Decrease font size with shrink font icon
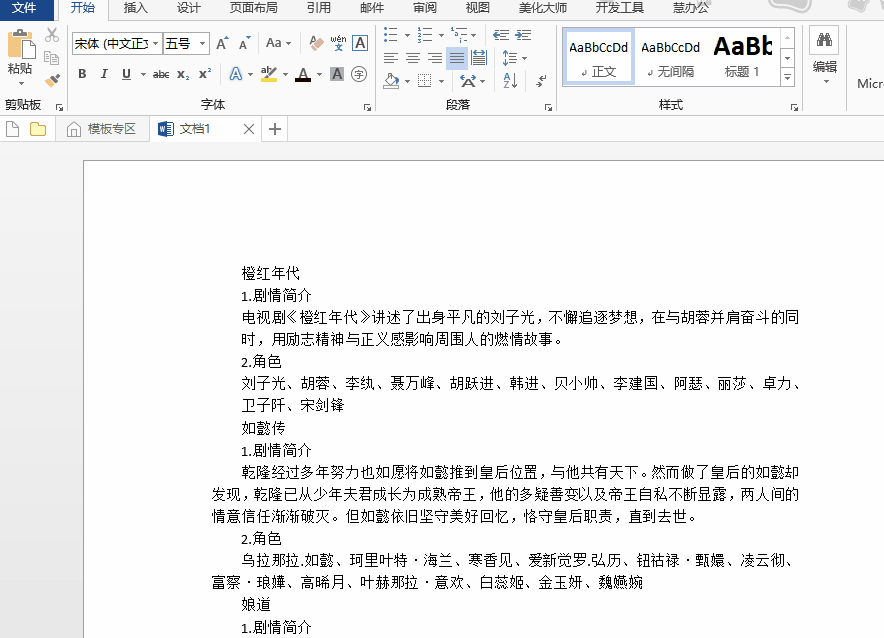 [x=245, y=43]
